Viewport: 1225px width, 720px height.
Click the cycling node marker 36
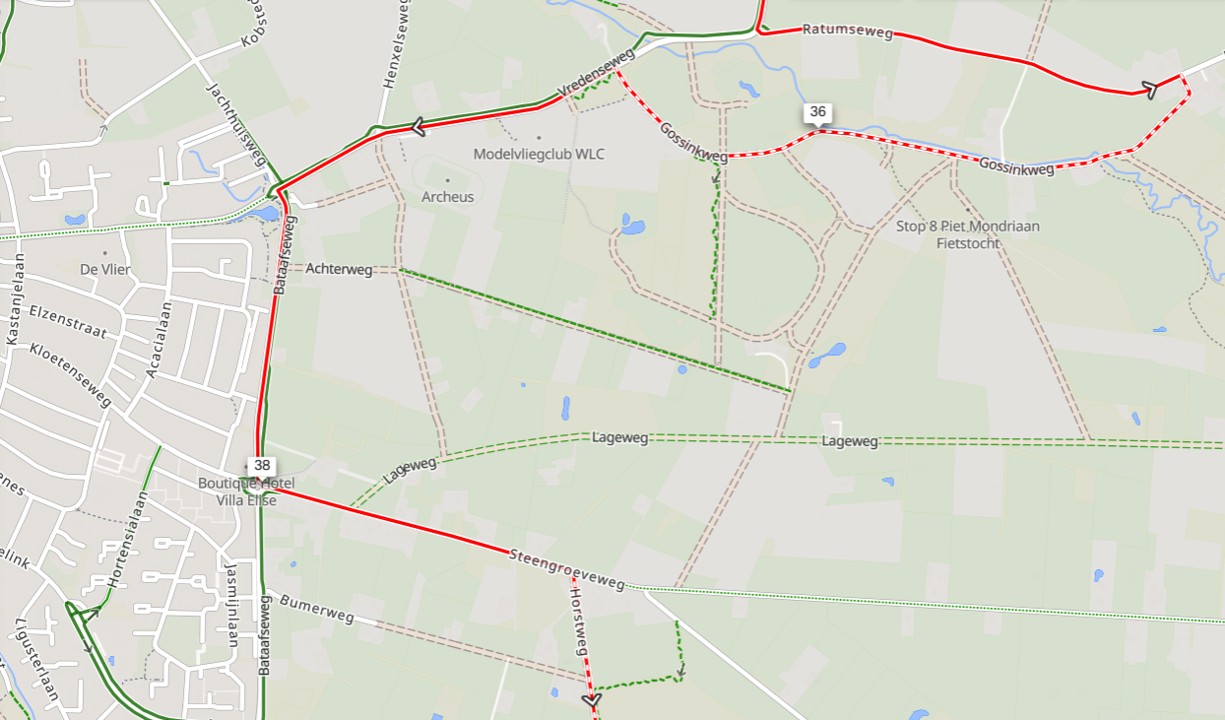point(818,112)
